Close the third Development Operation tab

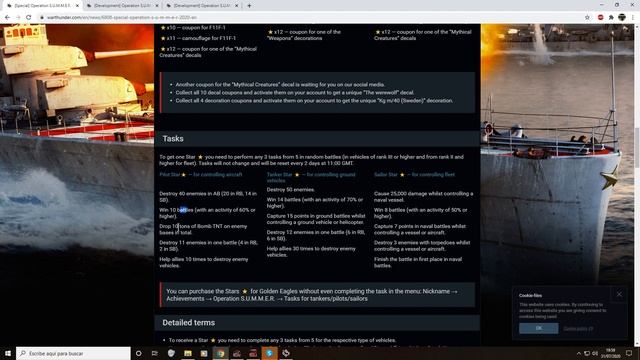point(236,6)
